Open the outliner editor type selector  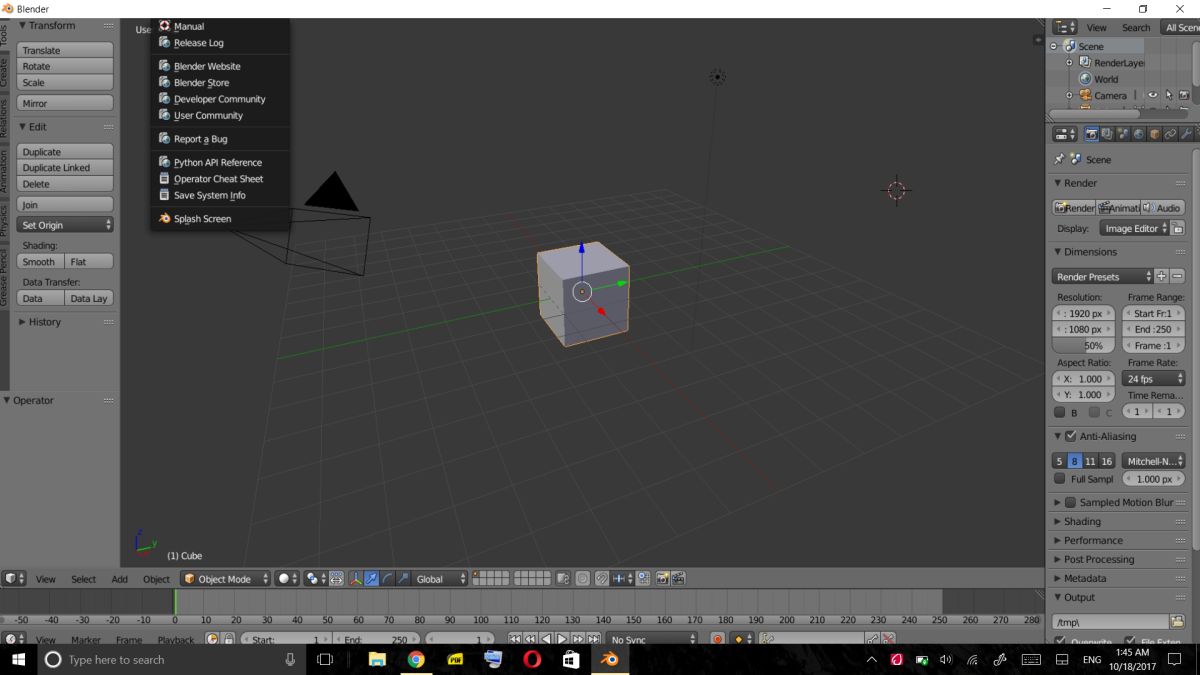(x=1064, y=27)
